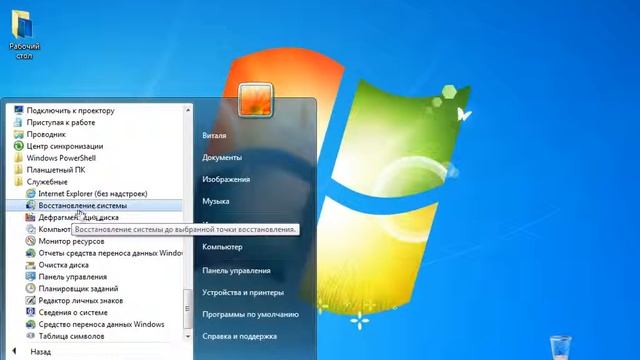Select Подключить к проектору text
The image size is (640, 360).
71,110
